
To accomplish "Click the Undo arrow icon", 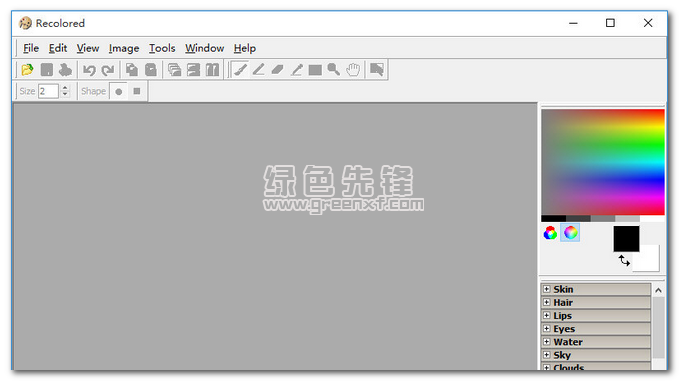I will pos(89,70).
